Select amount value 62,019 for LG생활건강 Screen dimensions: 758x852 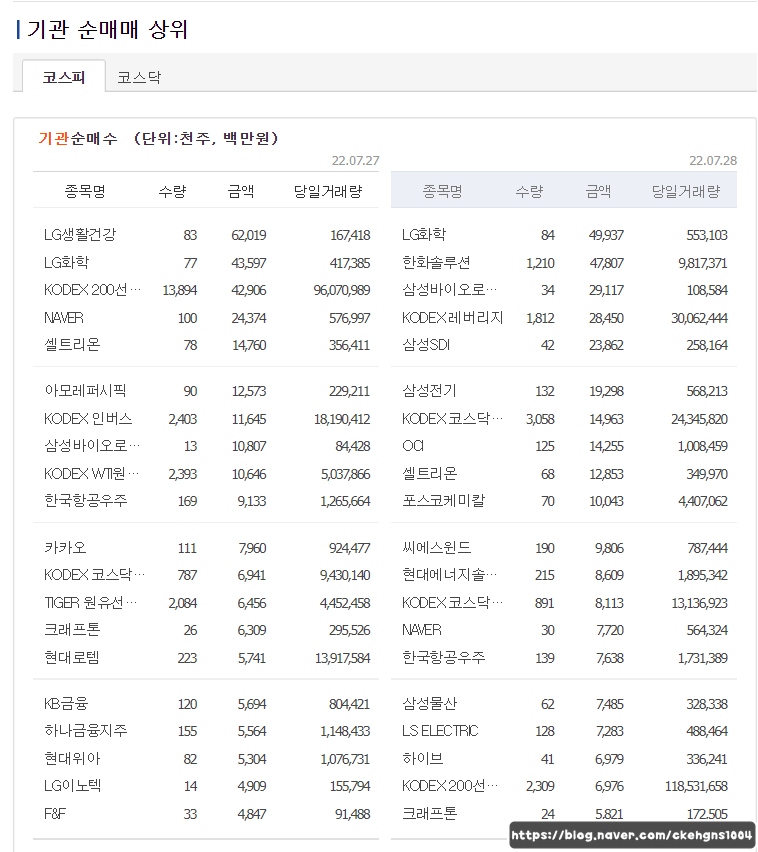coord(249,235)
